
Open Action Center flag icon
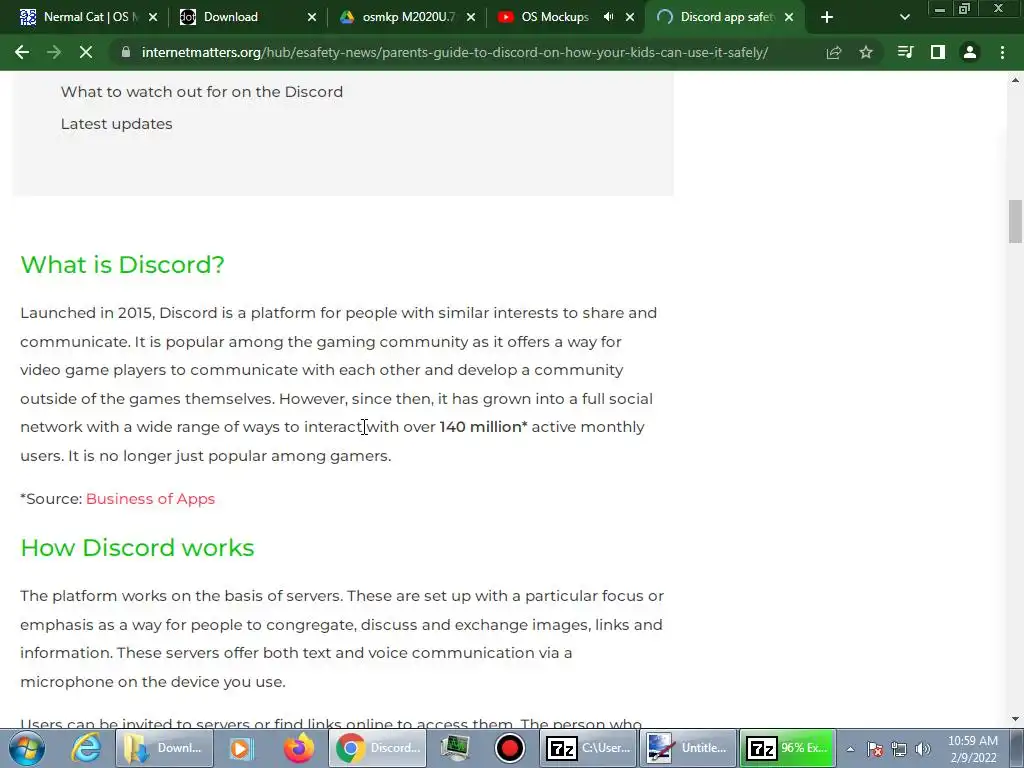pyautogui.click(x=875, y=749)
